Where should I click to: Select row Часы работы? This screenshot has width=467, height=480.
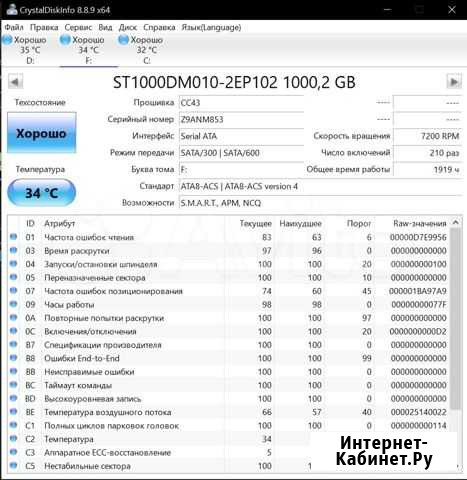pos(228,304)
